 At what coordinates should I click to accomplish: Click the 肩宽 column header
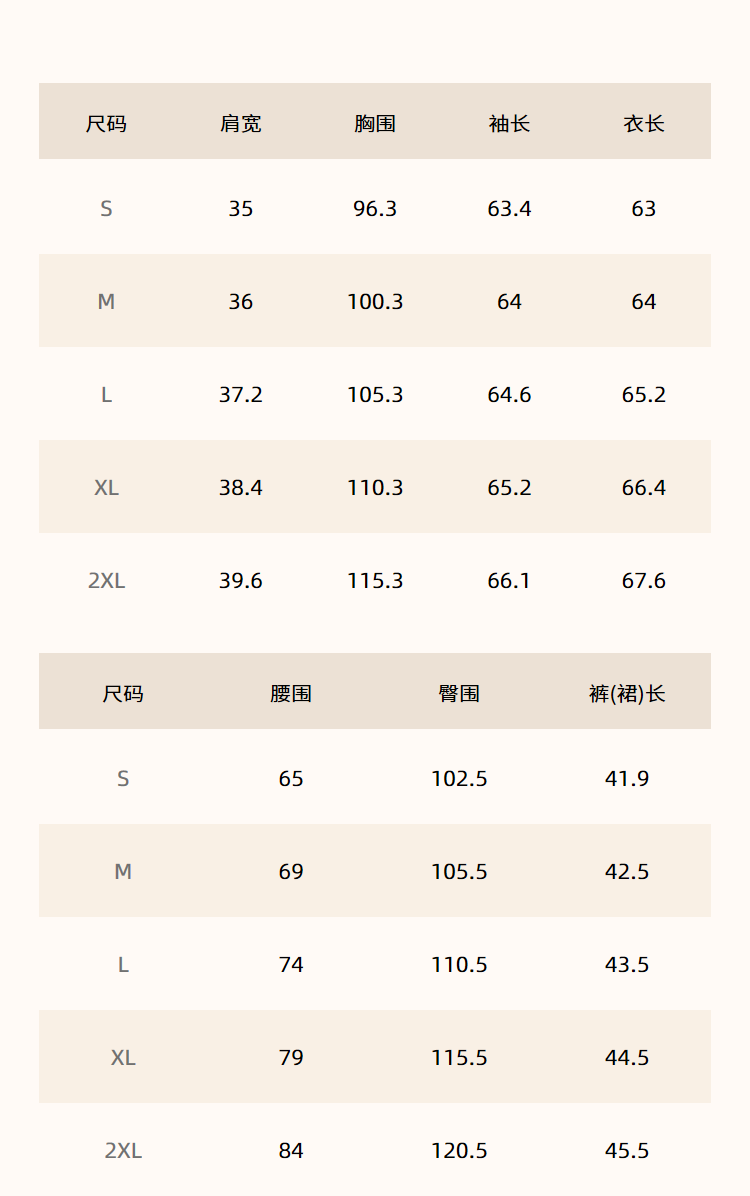click(241, 124)
